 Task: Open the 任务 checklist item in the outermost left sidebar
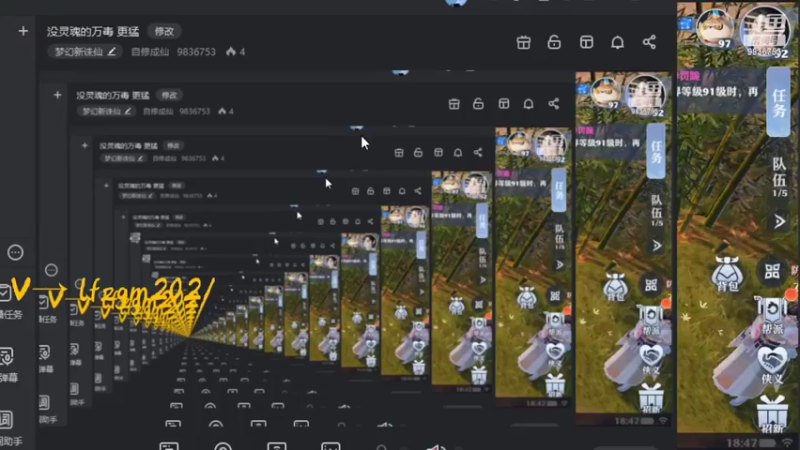tap(8, 301)
